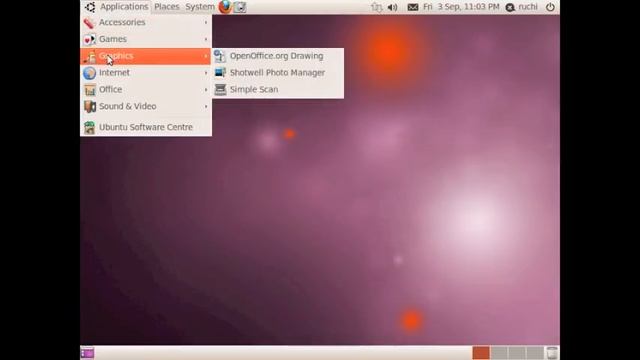This screenshot has width=640, height=360.
Task: Open the network connection indicator
Action: point(376,7)
